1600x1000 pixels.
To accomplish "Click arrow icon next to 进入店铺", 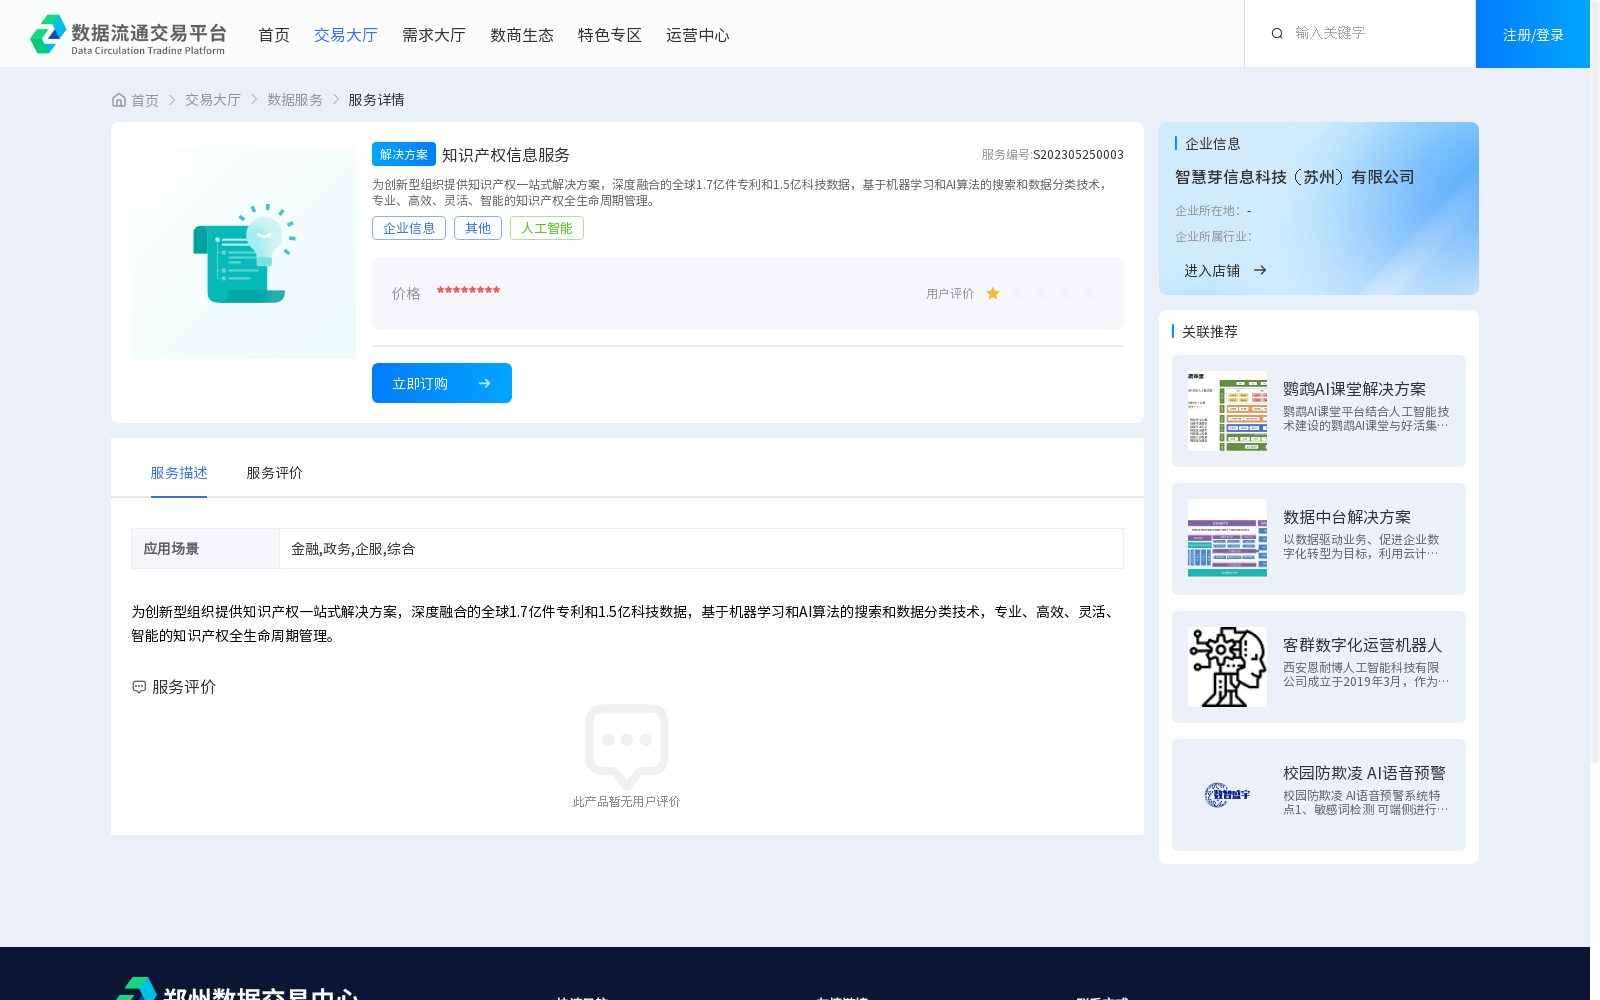I will click(x=1260, y=270).
